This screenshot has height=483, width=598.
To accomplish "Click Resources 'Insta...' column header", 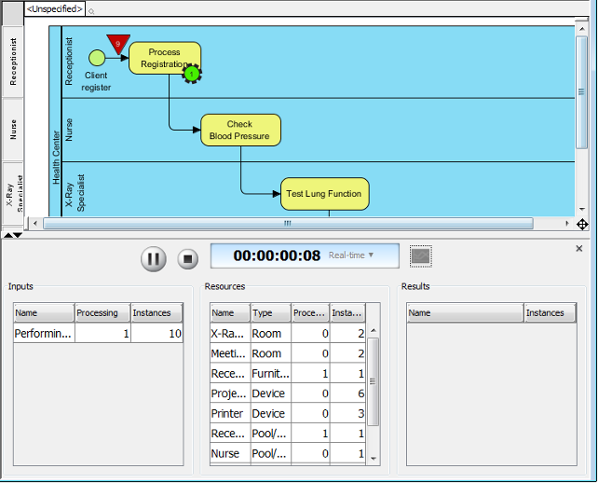I will click(x=347, y=313).
